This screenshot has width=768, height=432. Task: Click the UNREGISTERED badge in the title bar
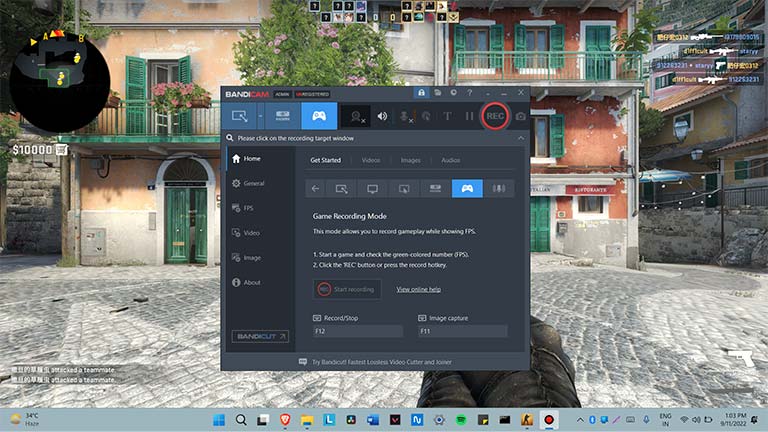(x=312, y=94)
